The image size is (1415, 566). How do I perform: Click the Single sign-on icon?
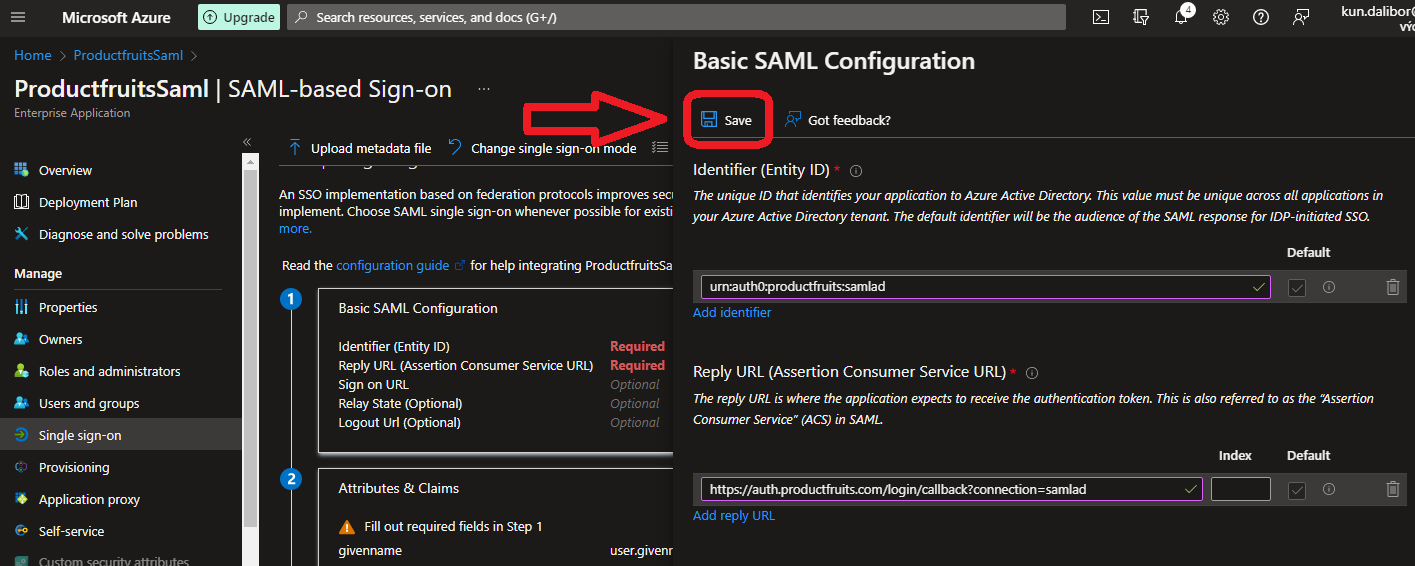[21, 435]
